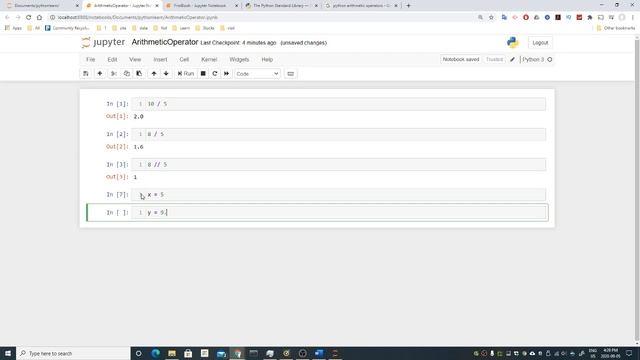Restart kernel and run all cells icon
This screenshot has width=640, height=360.
[x=227, y=74]
